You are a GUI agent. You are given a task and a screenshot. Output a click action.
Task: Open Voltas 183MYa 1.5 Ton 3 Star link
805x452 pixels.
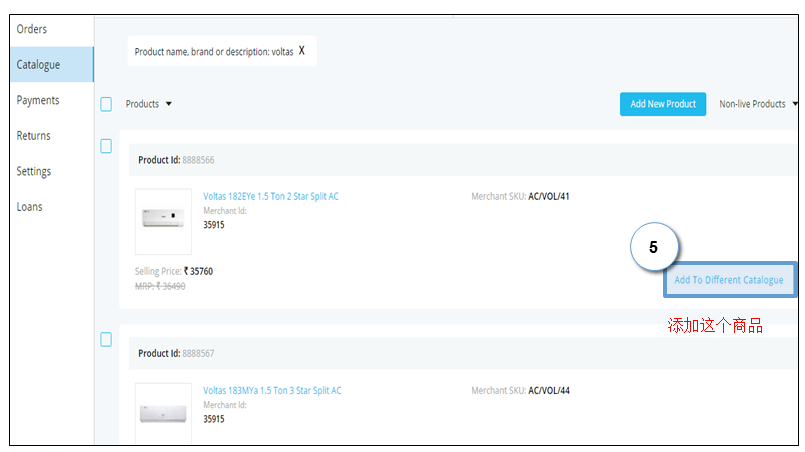click(x=272, y=390)
